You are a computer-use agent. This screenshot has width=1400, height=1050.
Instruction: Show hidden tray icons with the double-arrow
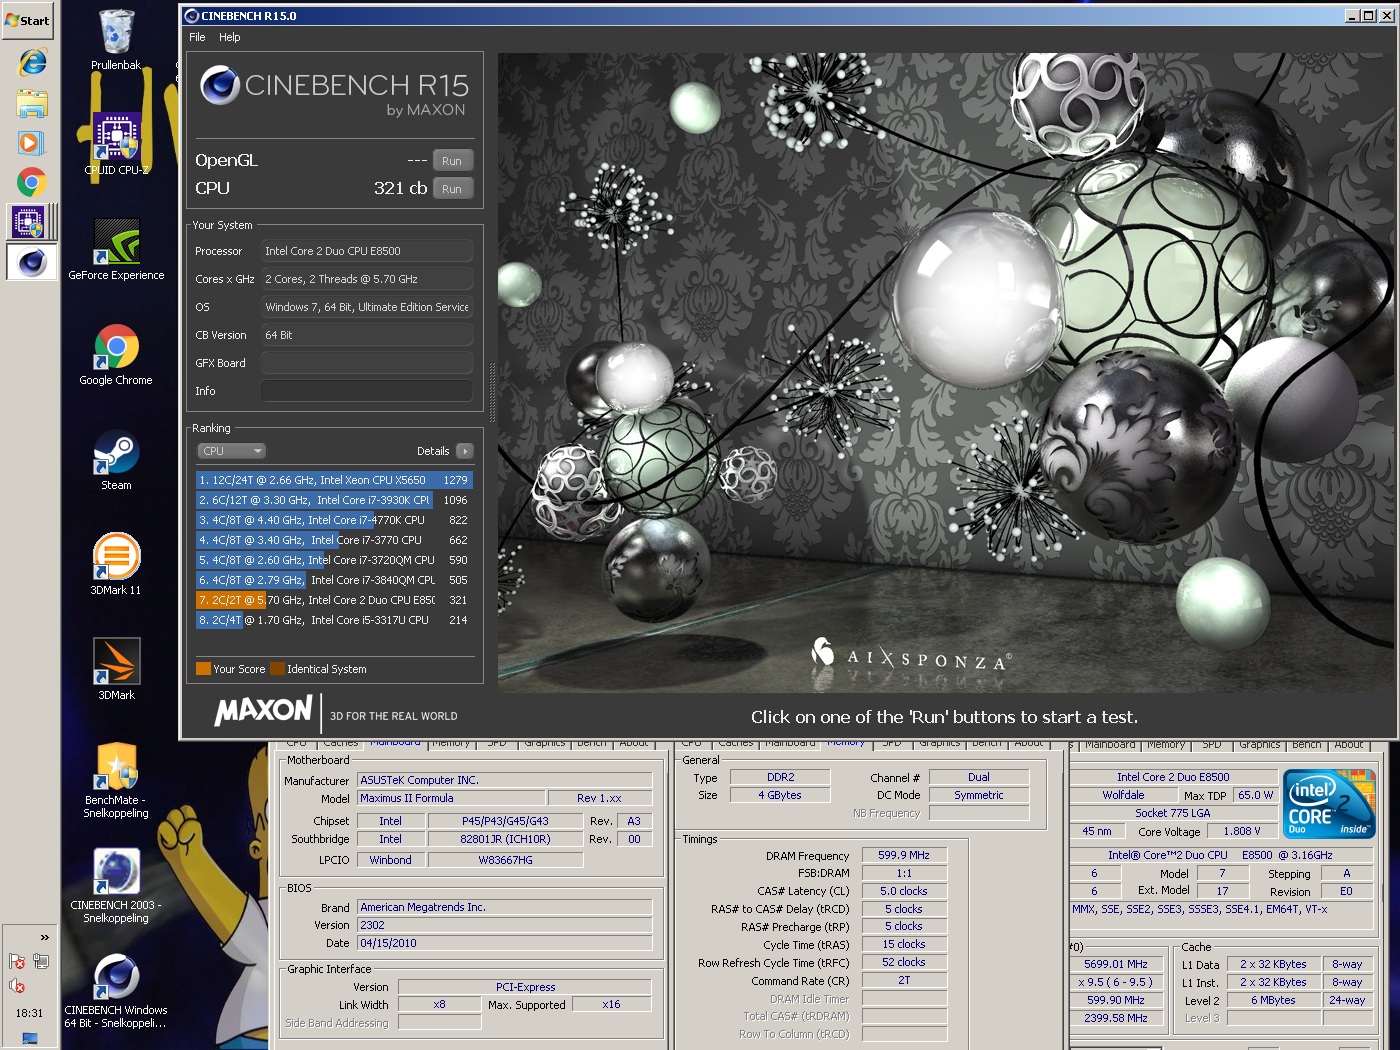pyautogui.click(x=44, y=937)
